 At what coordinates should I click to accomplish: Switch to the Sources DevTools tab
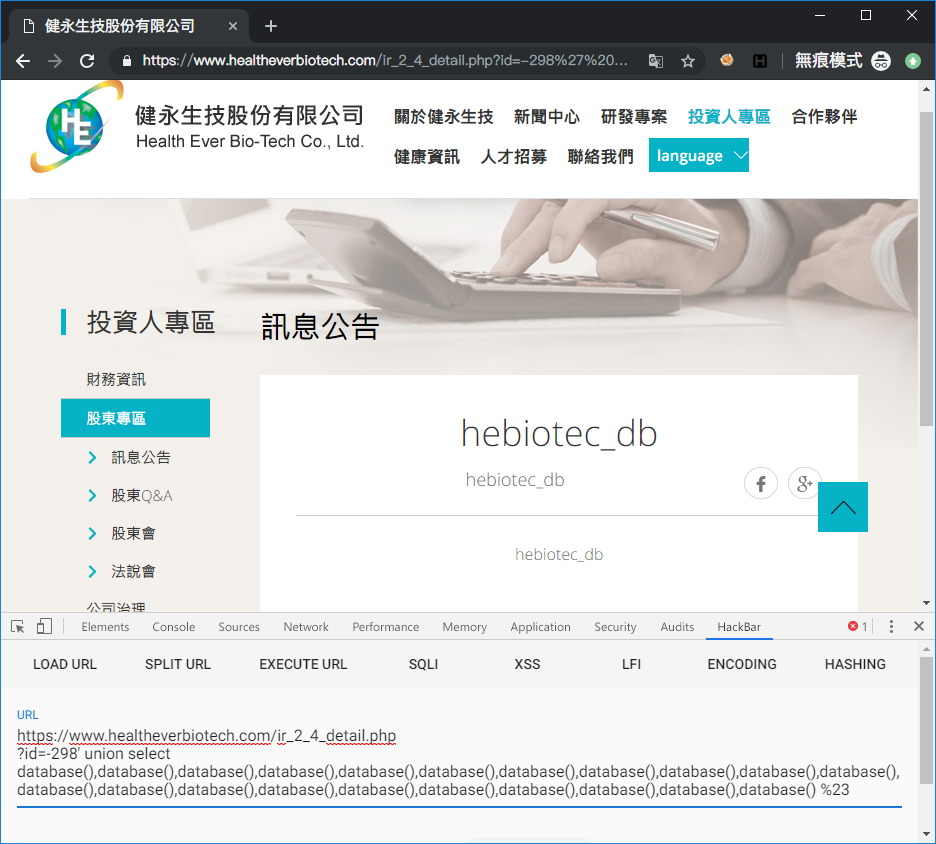(x=239, y=627)
